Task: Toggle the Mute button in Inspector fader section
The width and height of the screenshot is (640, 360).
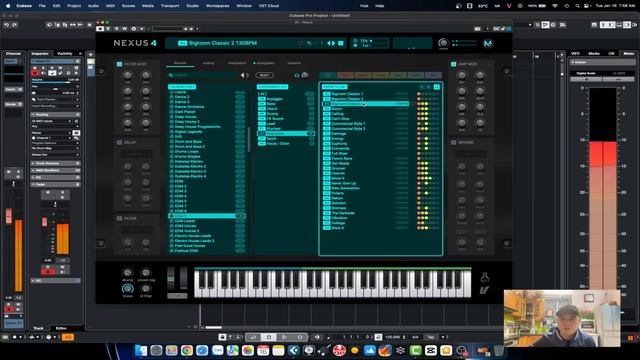Action: pyautogui.click(x=48, y=192)
